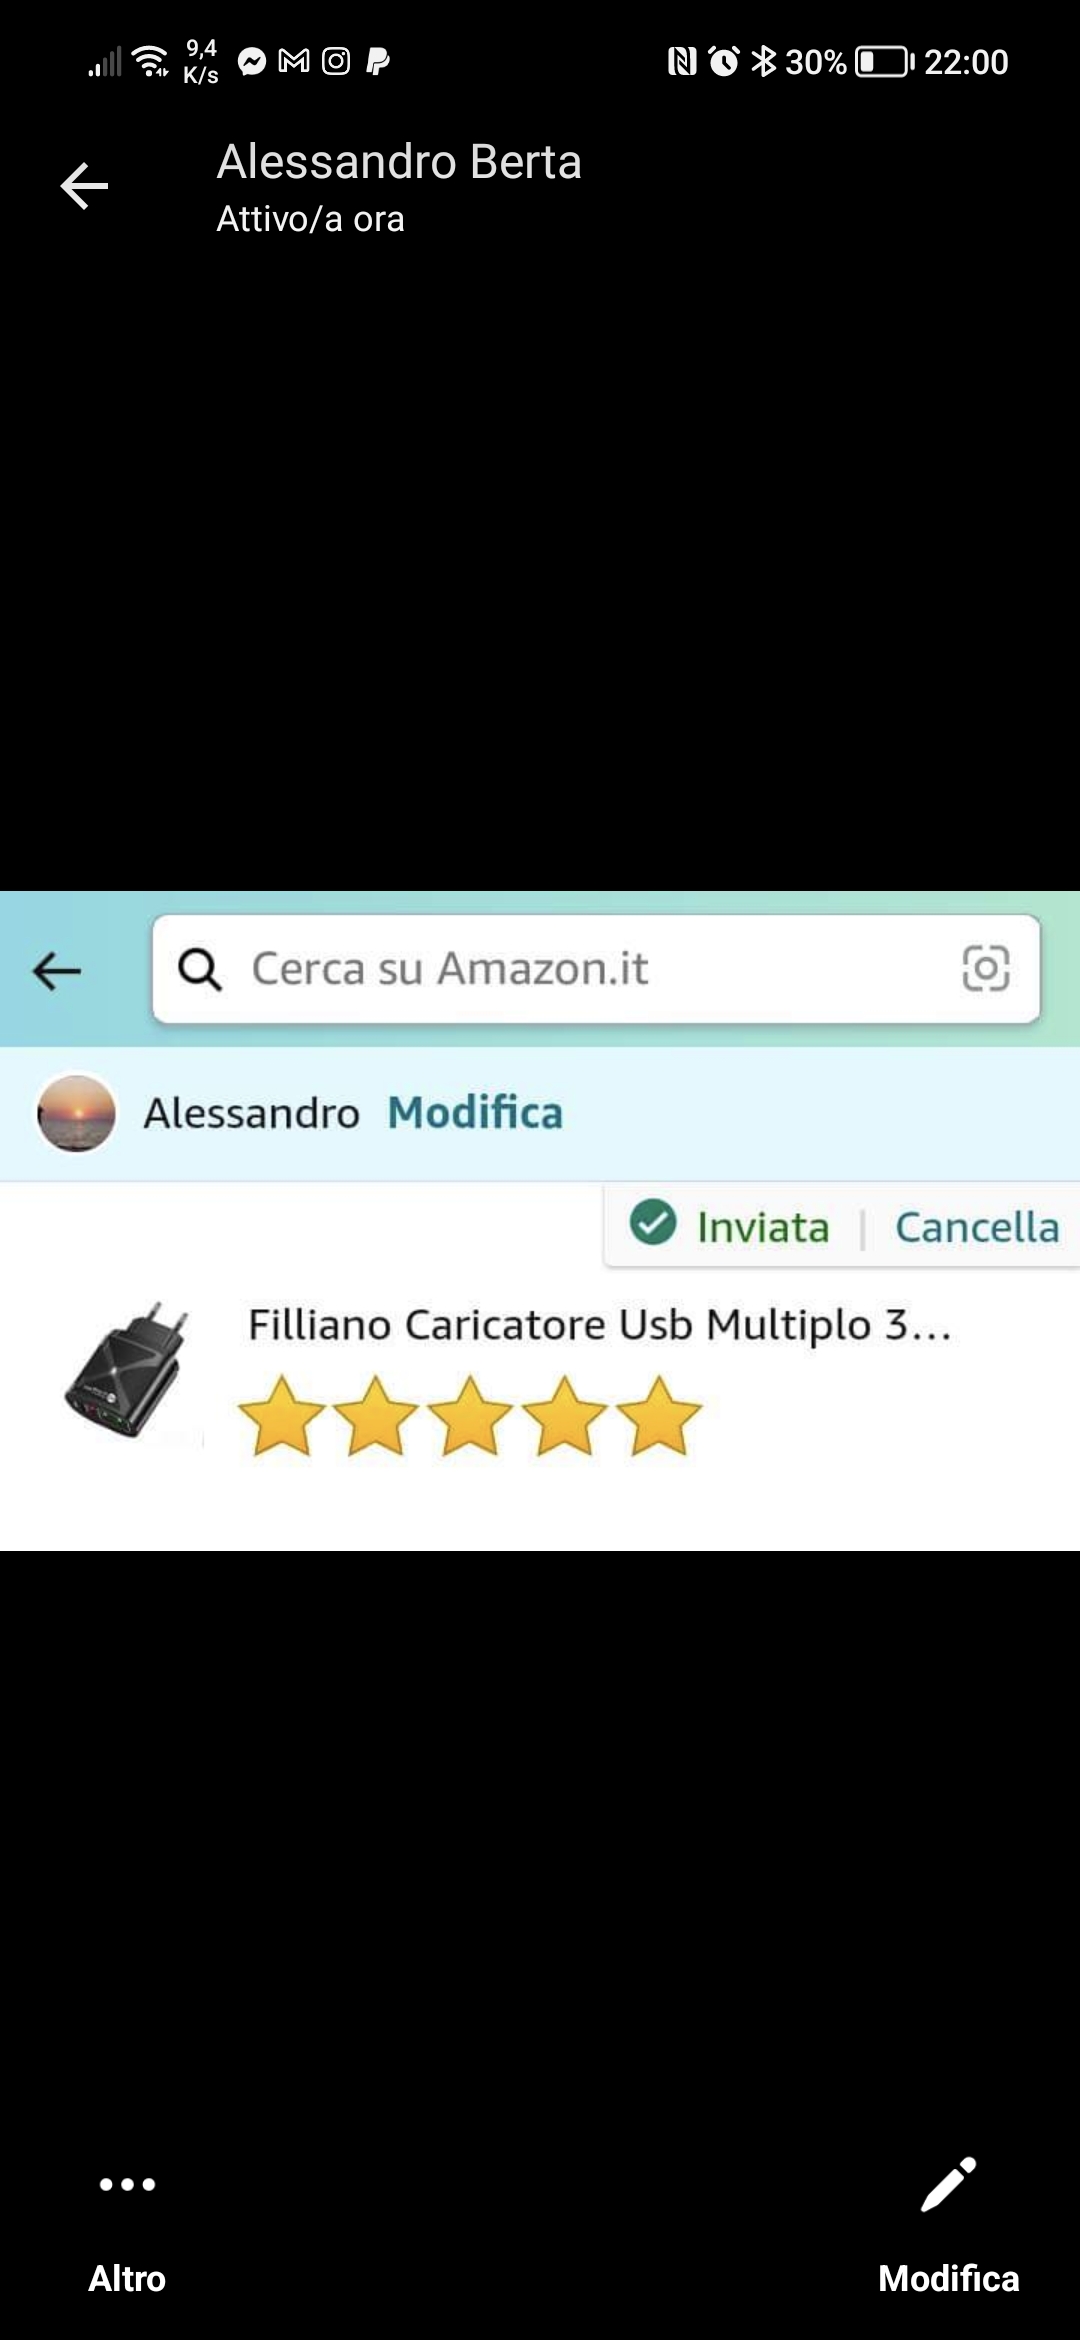
Task: Tap the Cerca su Amazon.it search field
Action: coord(596,969)
